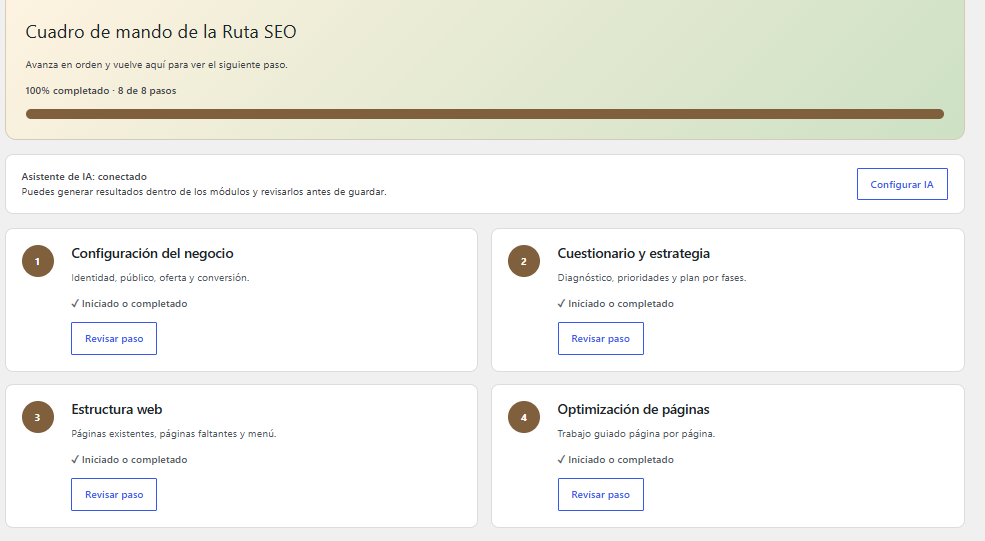Click the step 1 number badge
The height and width of the screenshot is (541, 985).
click(x=38, y=261)
